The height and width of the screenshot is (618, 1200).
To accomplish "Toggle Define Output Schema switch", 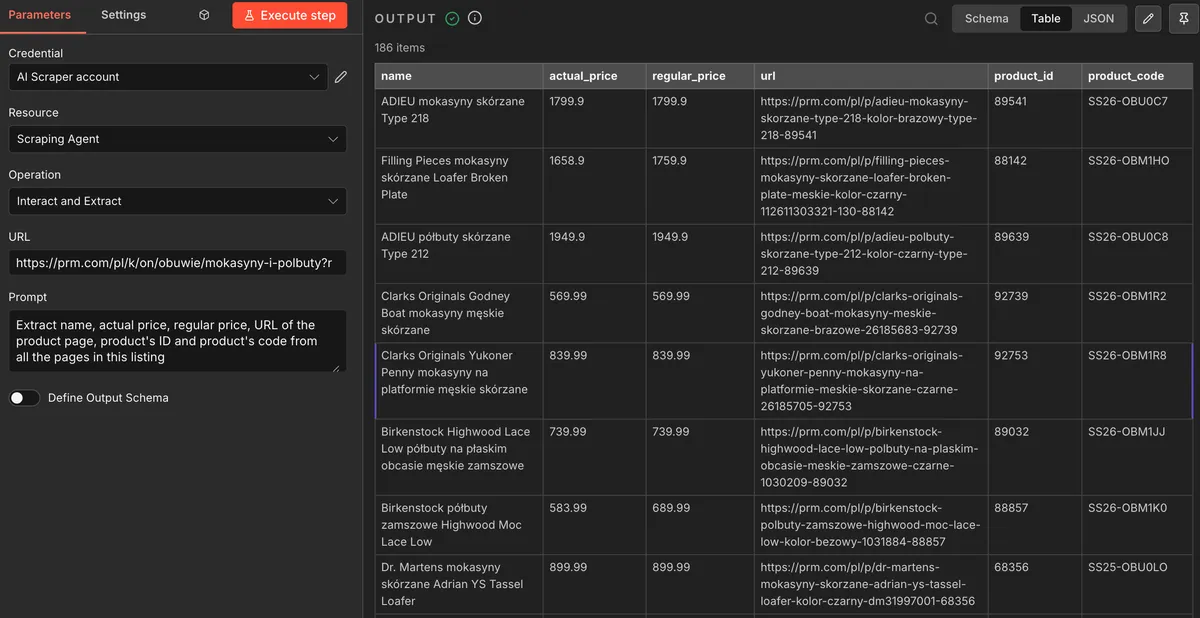I will click(24, 398).
